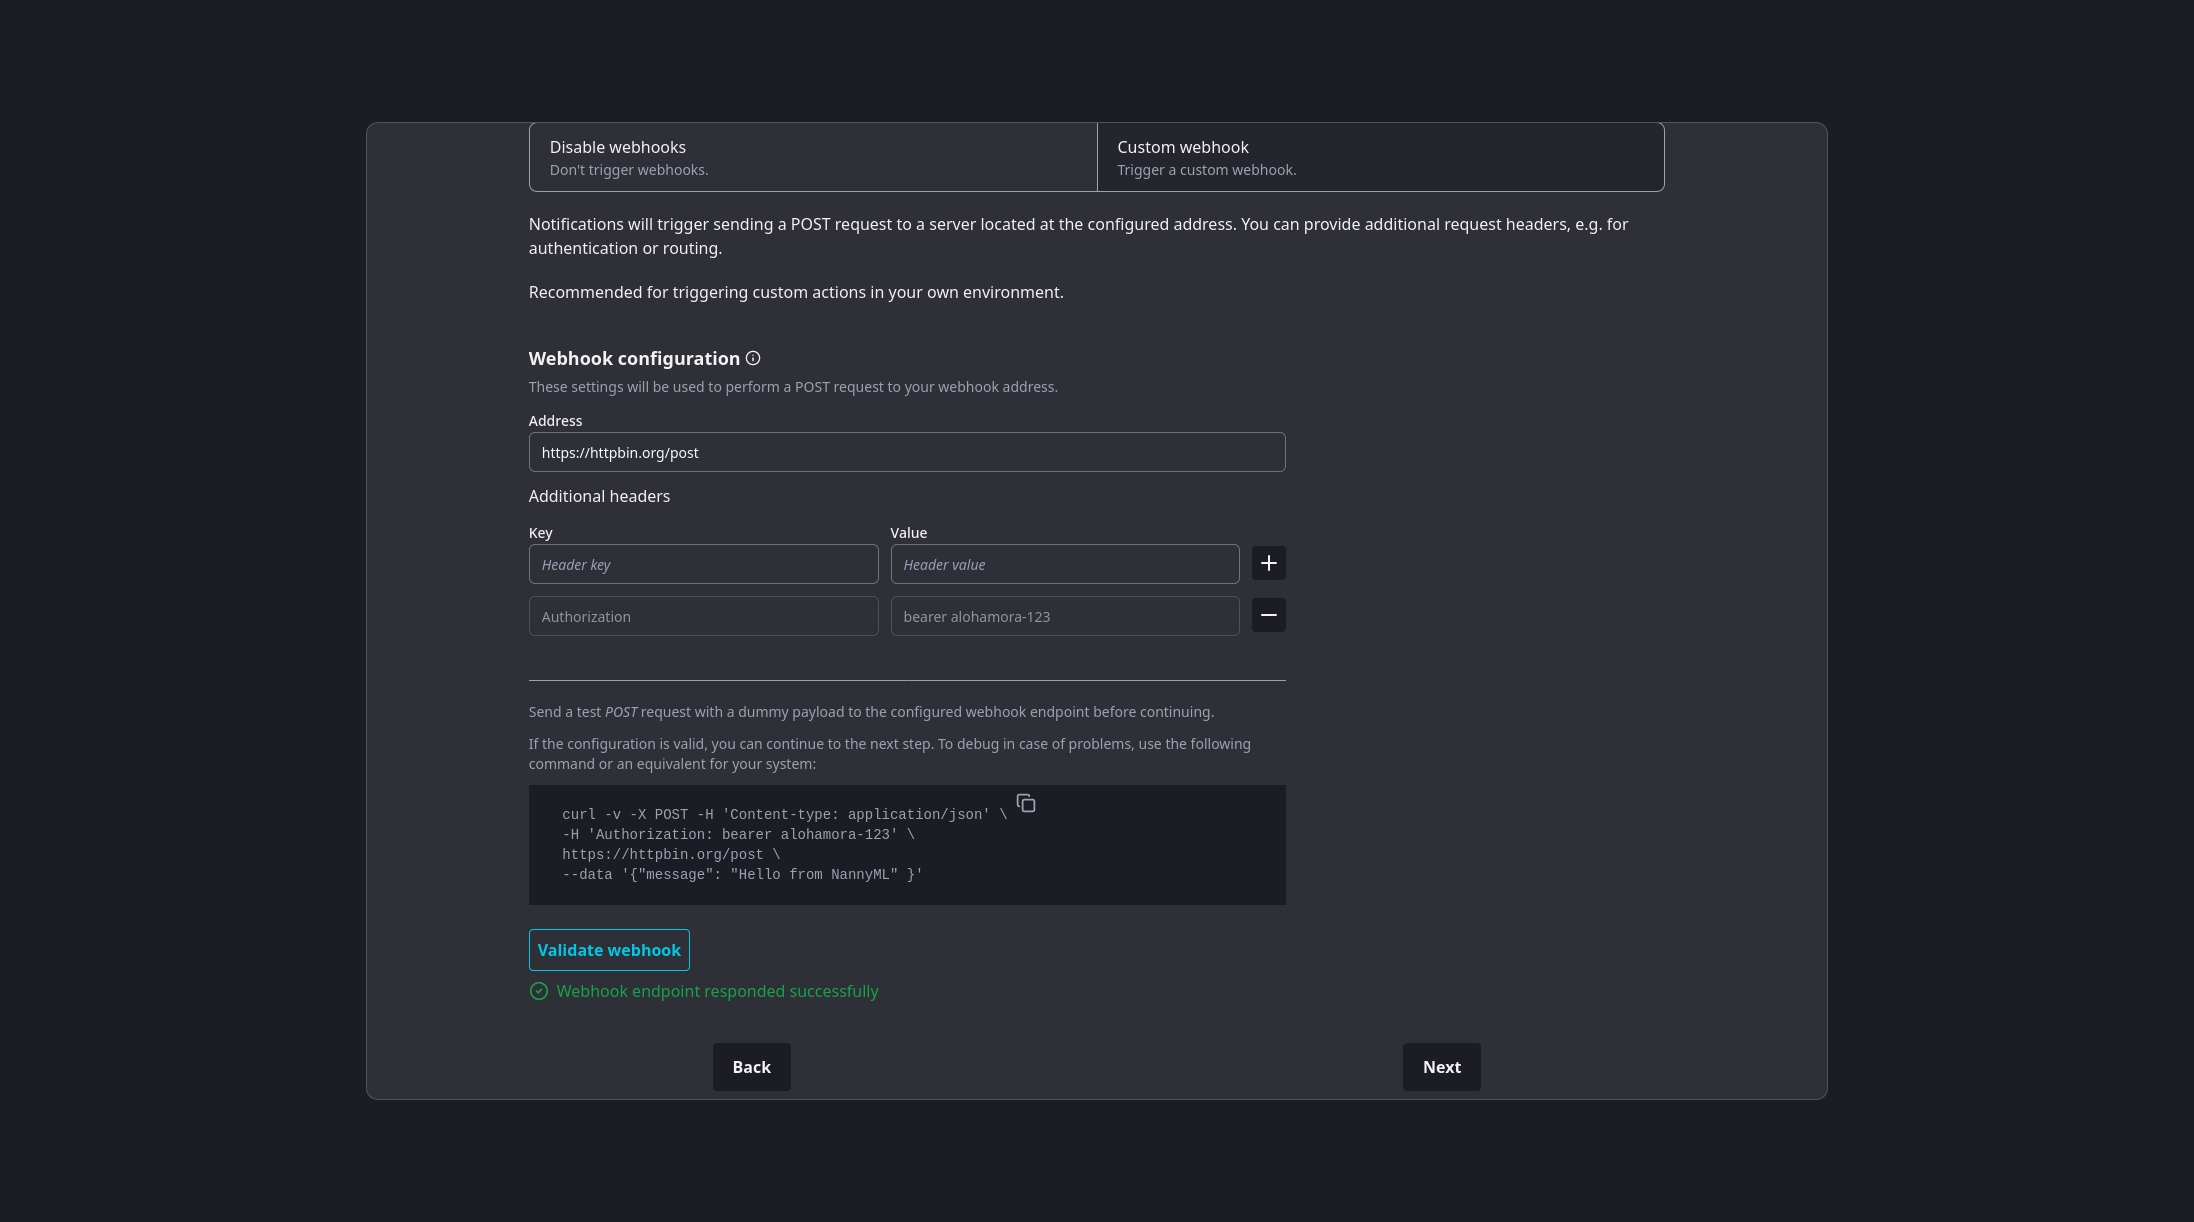Click the 'Webhook endpoint responded successfully' message
Screen dimensions: 2194x1222
[x=717, y=991]
